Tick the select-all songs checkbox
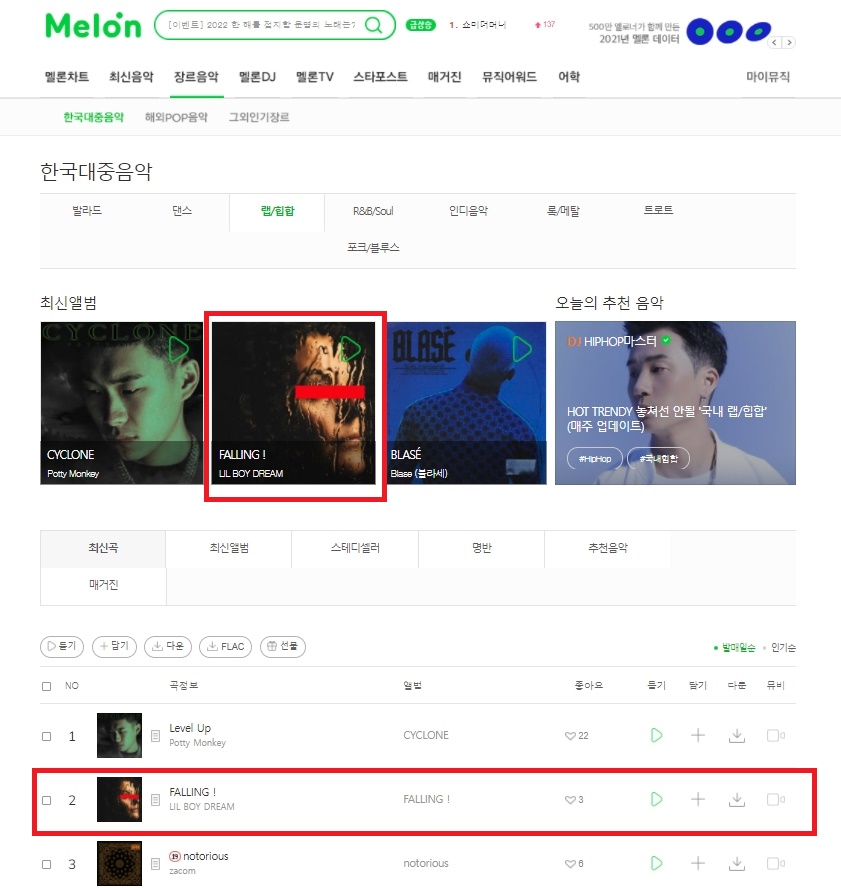This screenshot has height=888, width=841. (x=46, y=686)
